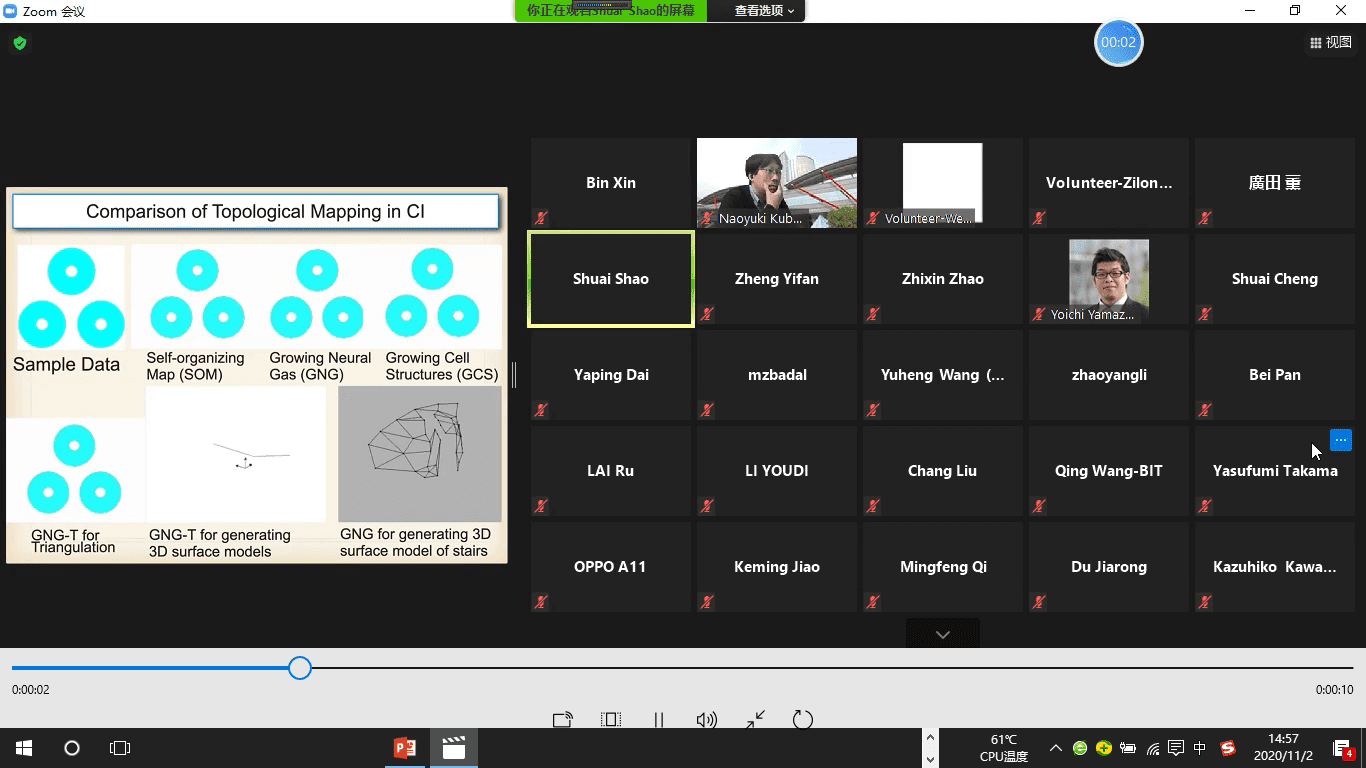Open PowerPoint from the taskbar
The image size is (1366, 768).
pos(405,748)
